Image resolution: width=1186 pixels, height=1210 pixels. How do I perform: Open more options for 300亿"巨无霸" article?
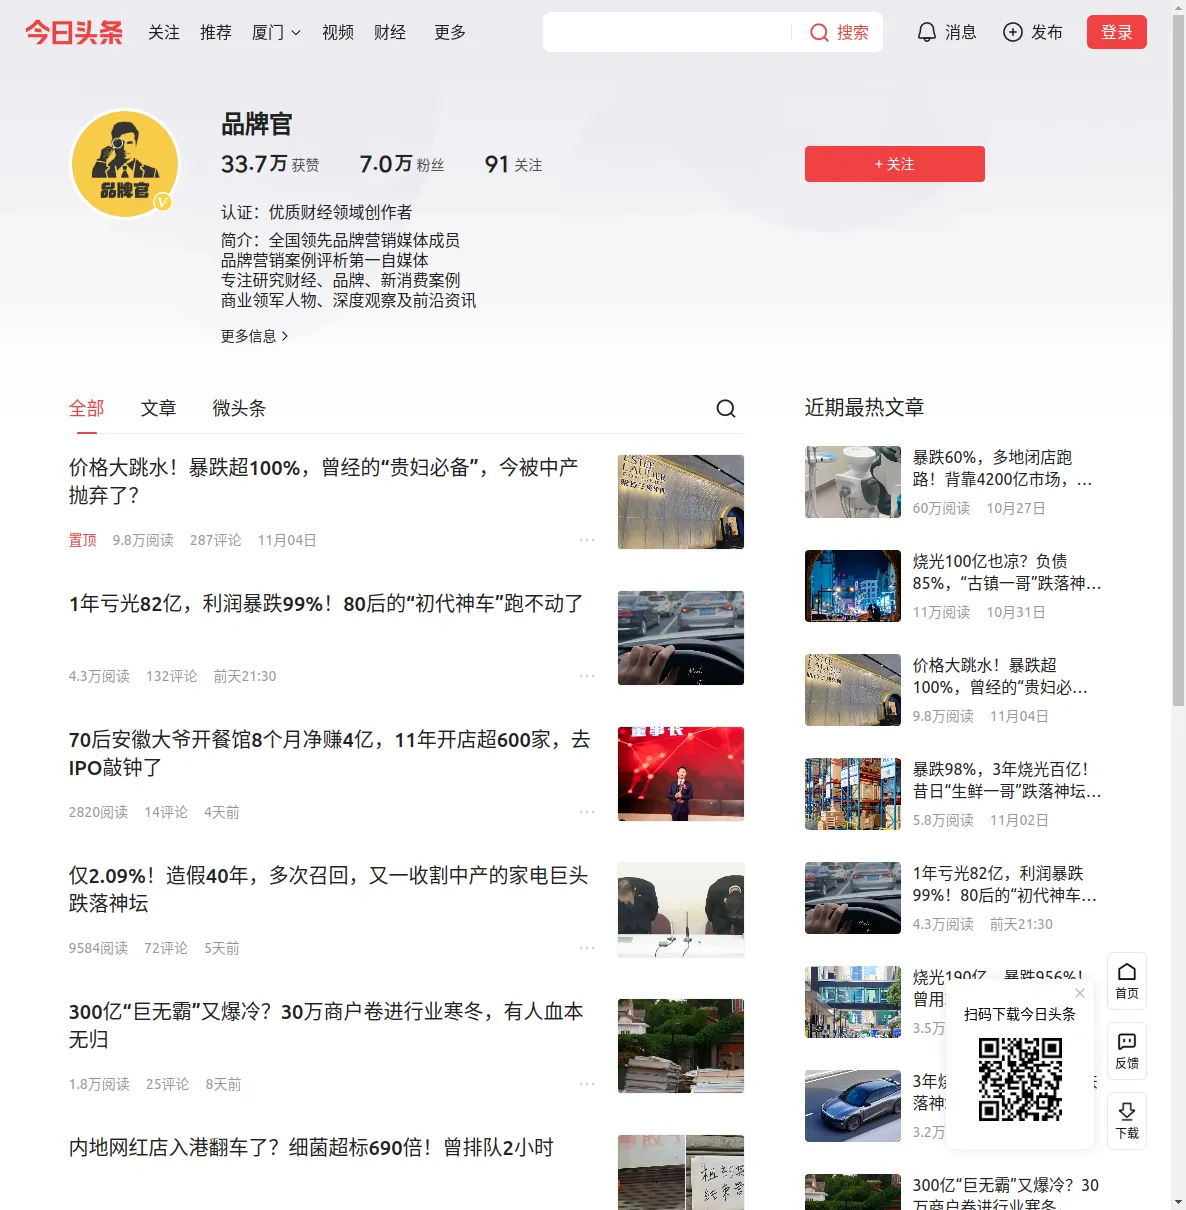(587, 1084)
